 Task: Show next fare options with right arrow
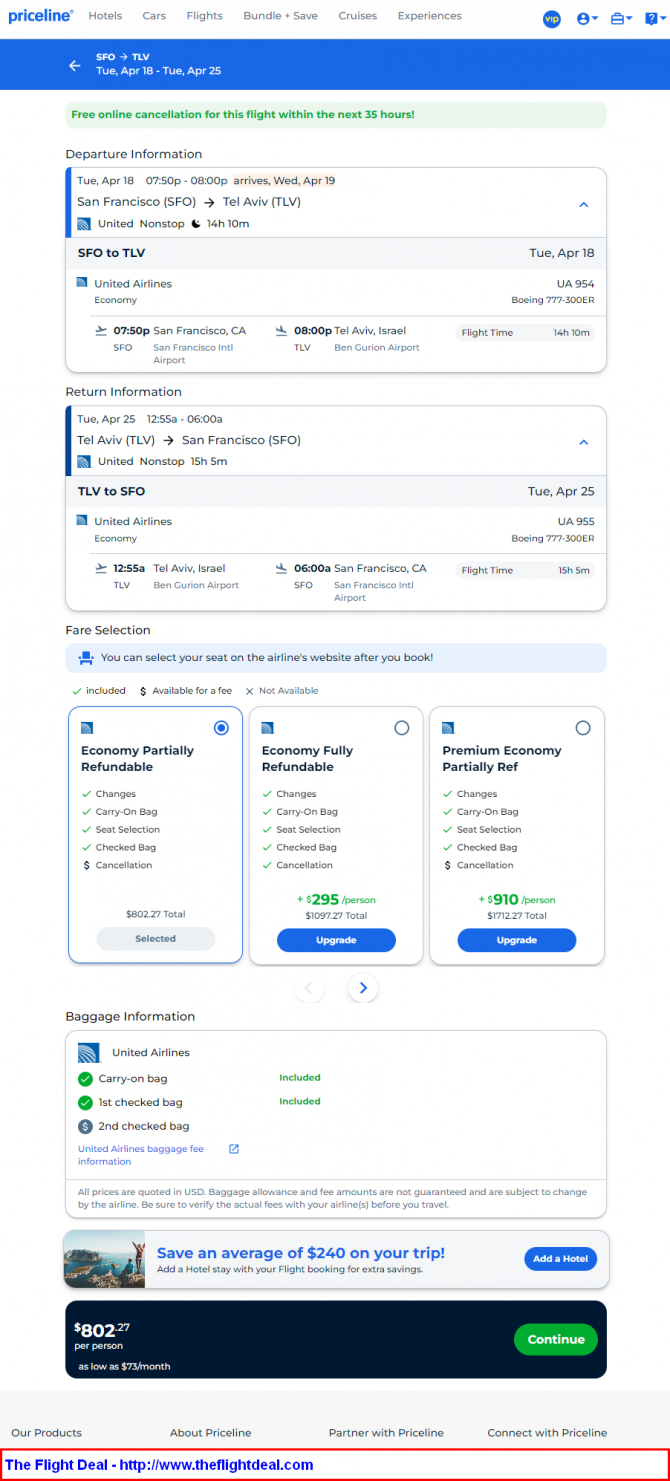[x=363, y=988]
